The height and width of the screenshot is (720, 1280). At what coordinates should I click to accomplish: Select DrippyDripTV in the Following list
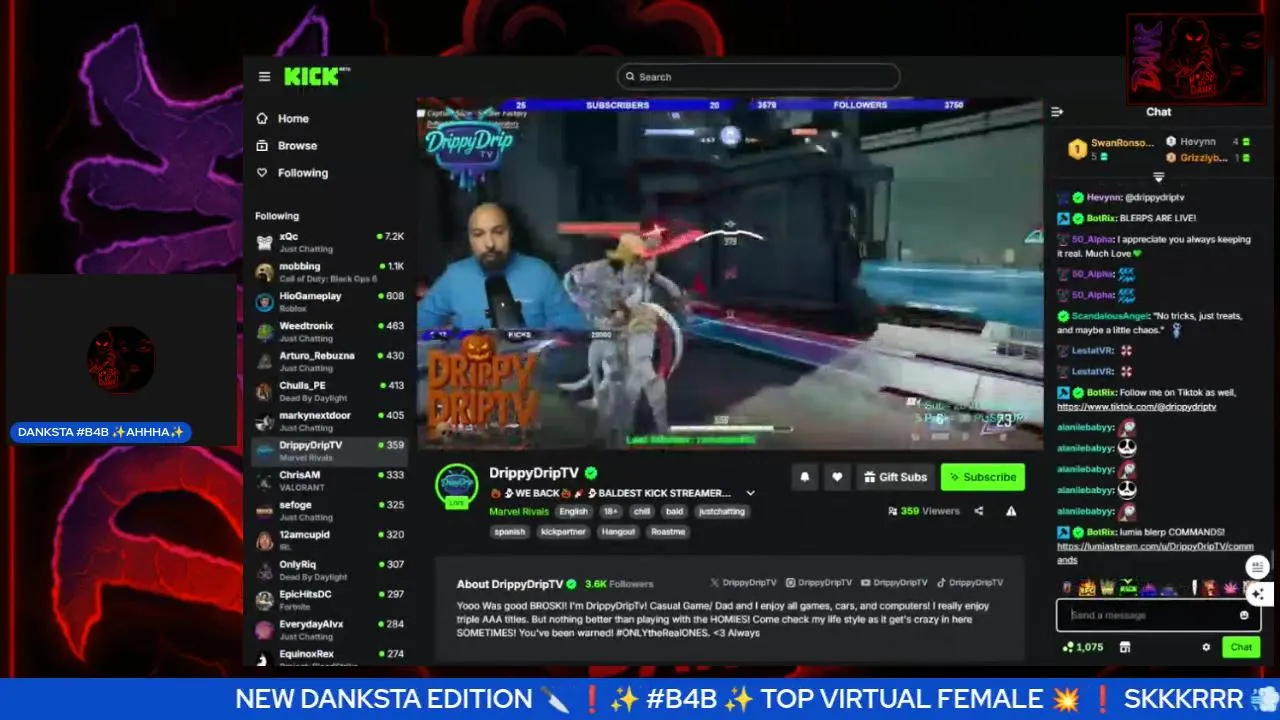[329, 450]
